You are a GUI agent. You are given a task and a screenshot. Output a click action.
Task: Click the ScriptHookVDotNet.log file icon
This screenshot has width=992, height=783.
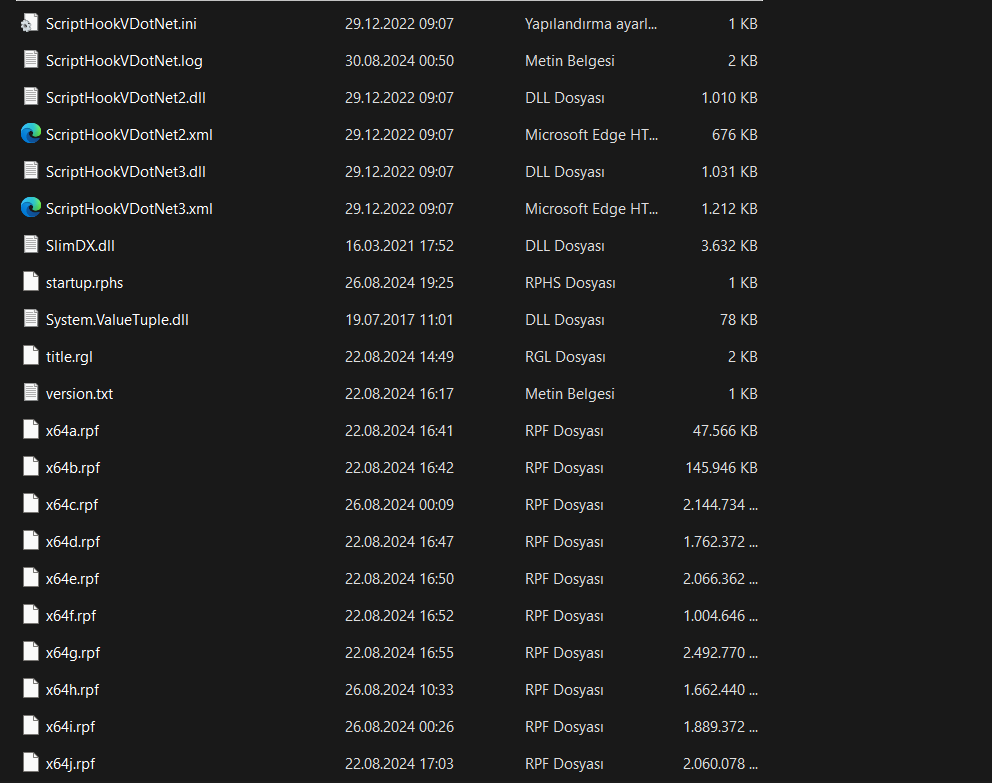pyautogui.click(x=30, y=60)
